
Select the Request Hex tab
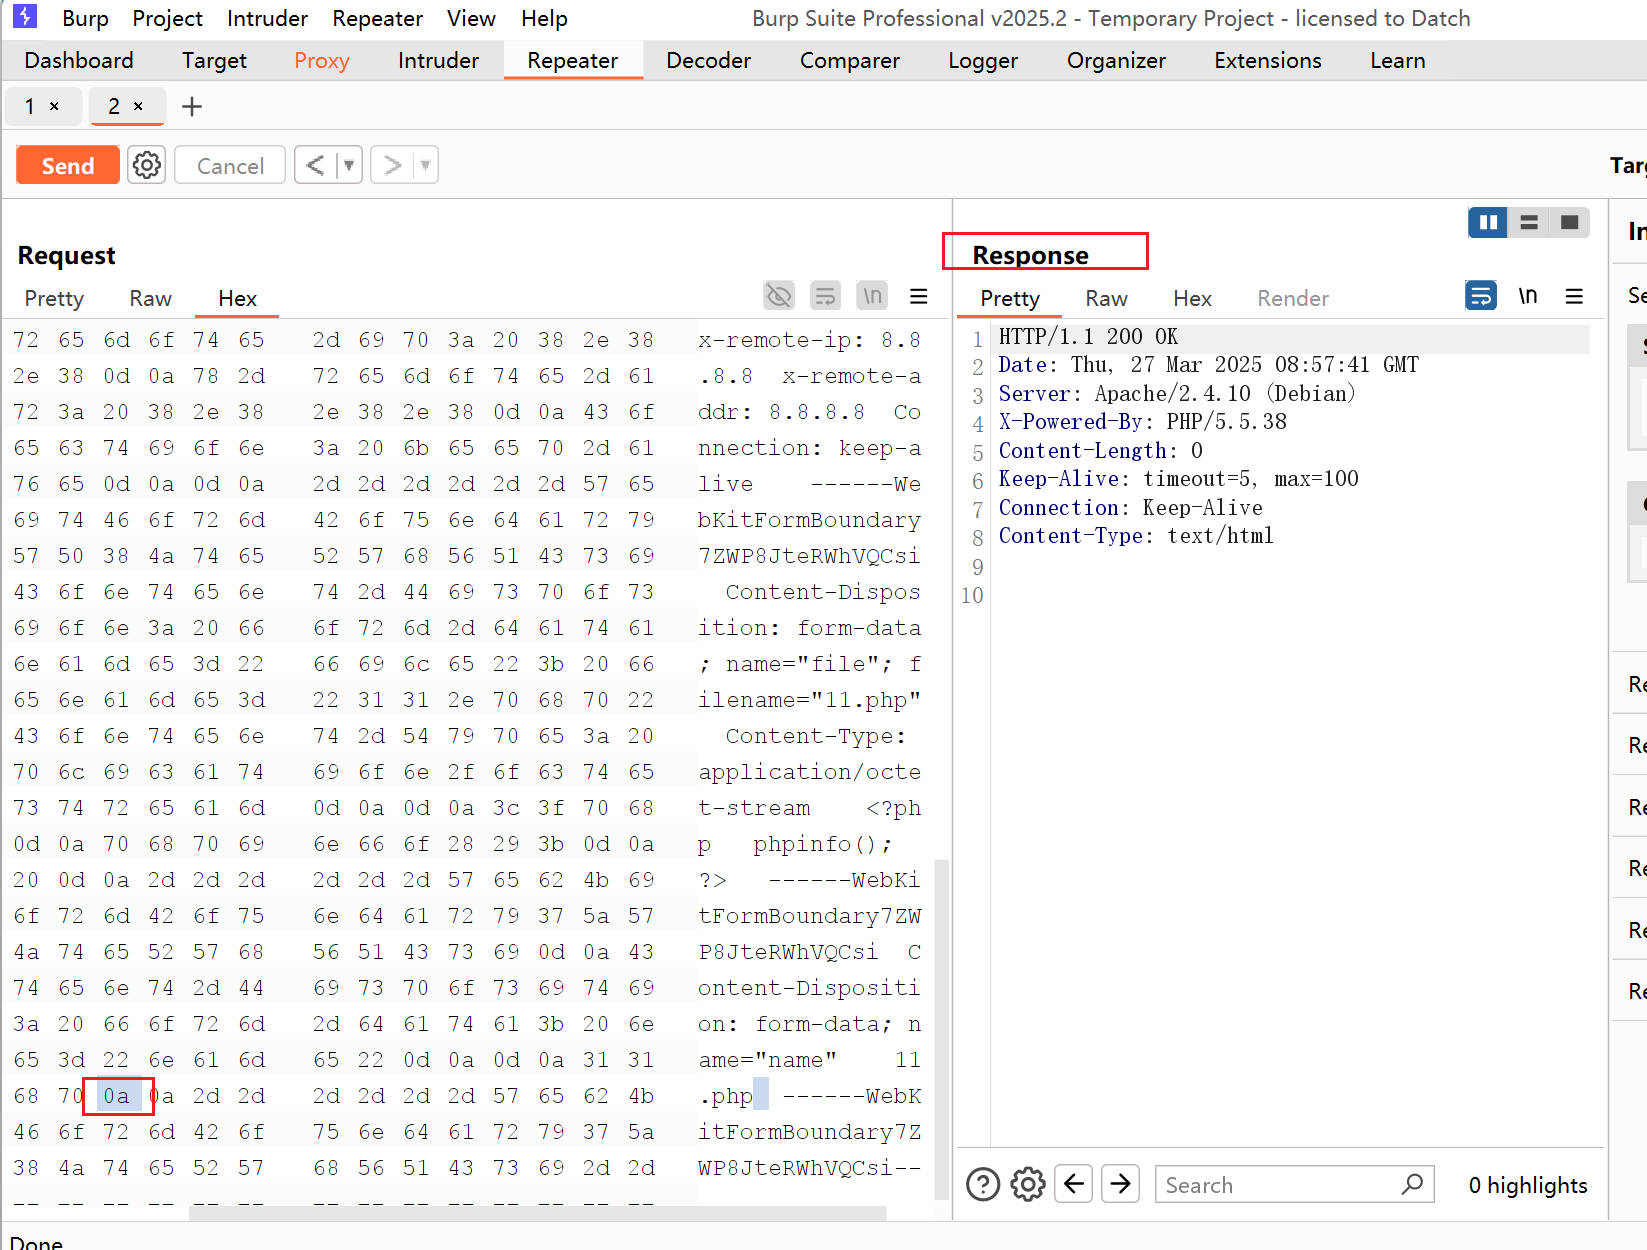[x=237, y=298]
